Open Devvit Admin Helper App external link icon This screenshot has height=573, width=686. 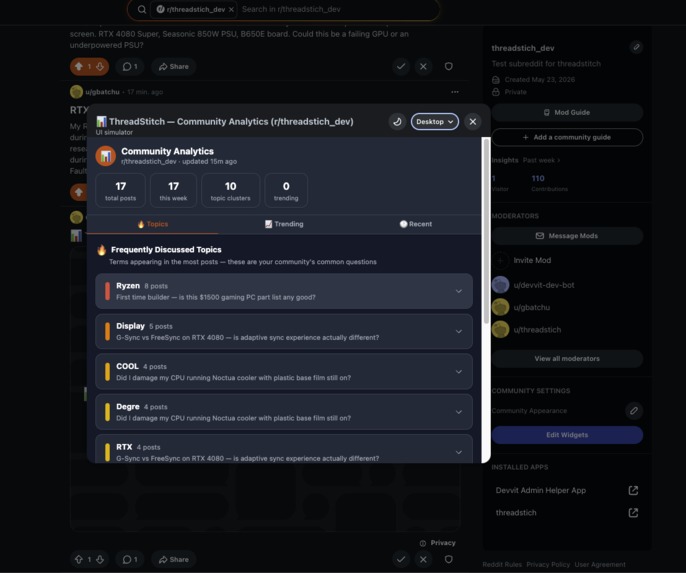tap(633, 490)
